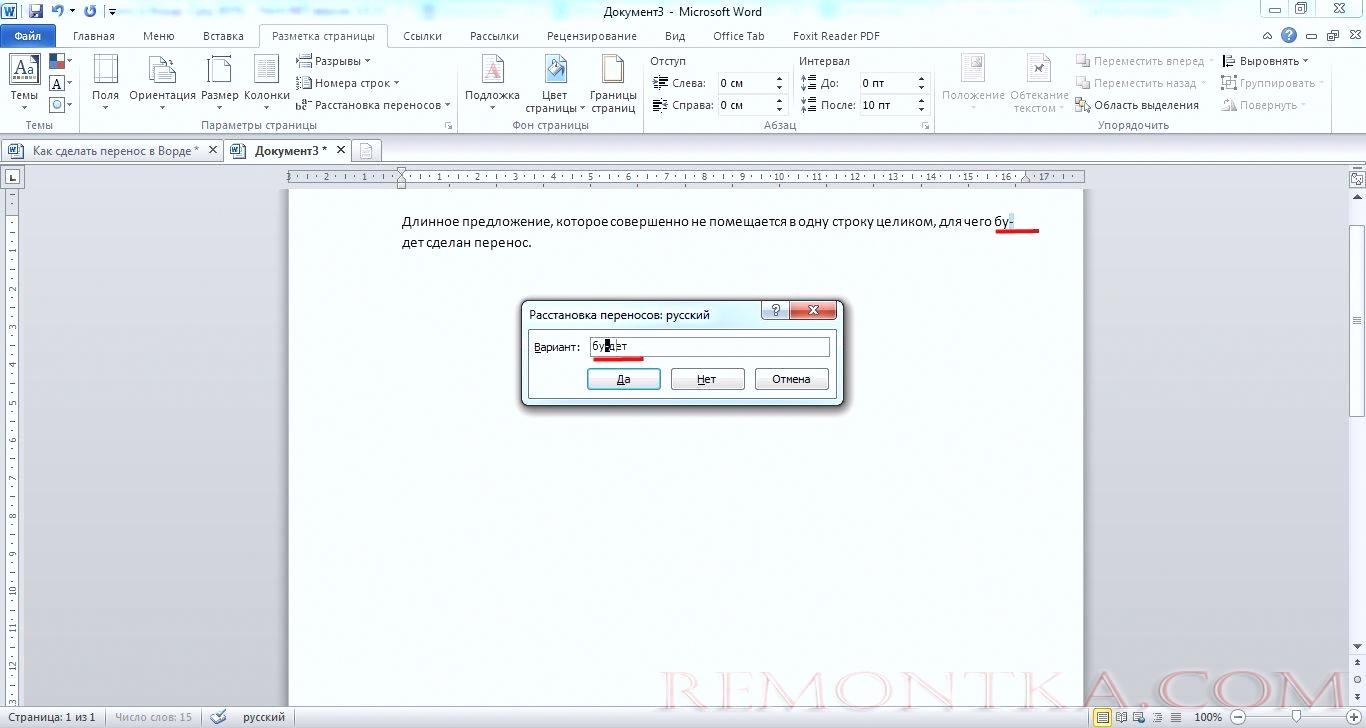Image resolution: width=1366 pixels, height=728 pixels.
Task: Expand the Расстановка переносов dropdown
Action: (374, 105)
